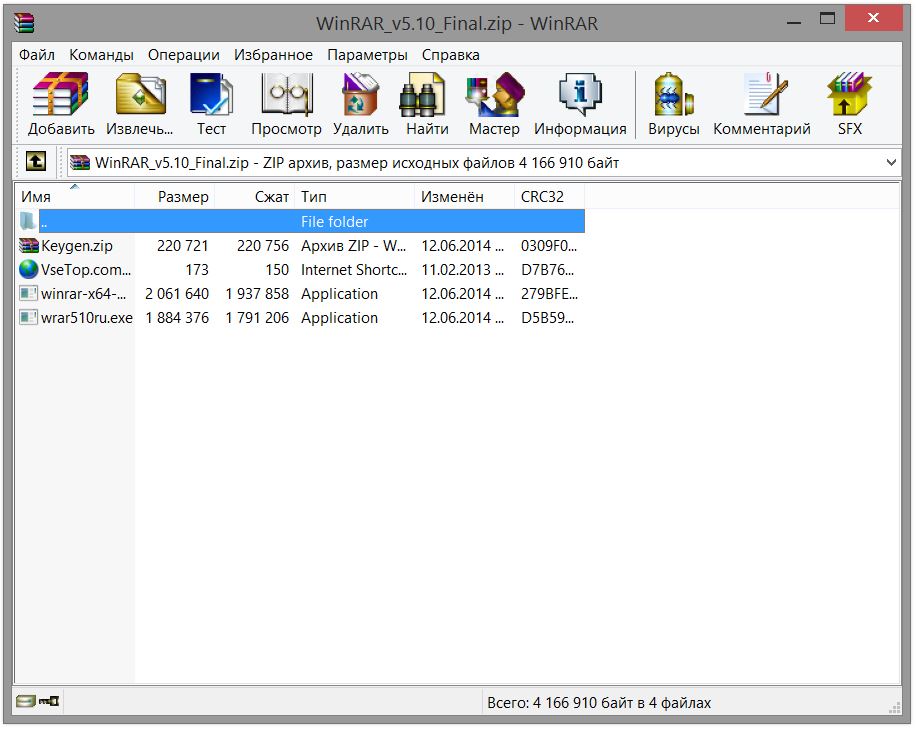Viewport: 916px width, 729px height.
Task: Open the Найти (Find) binoculars tool
Action: pyautogui.click(x=422, y=94)
